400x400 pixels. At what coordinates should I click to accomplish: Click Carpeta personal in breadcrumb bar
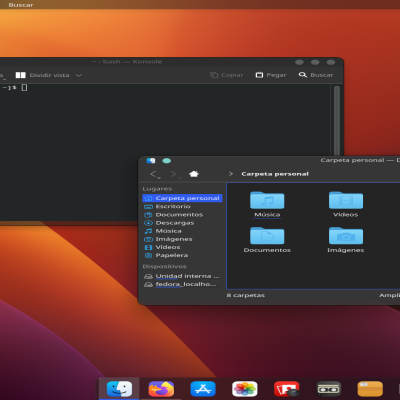(x=275, y=174)
